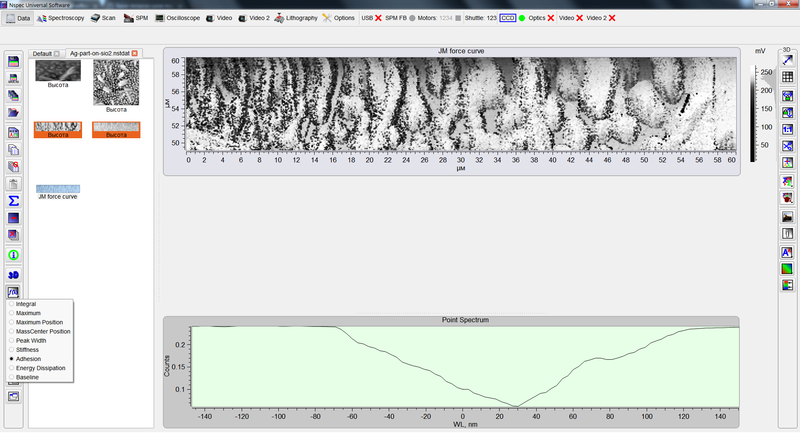
Task: Click the Sigma summation tool icon
Action: tap(13, 200)
